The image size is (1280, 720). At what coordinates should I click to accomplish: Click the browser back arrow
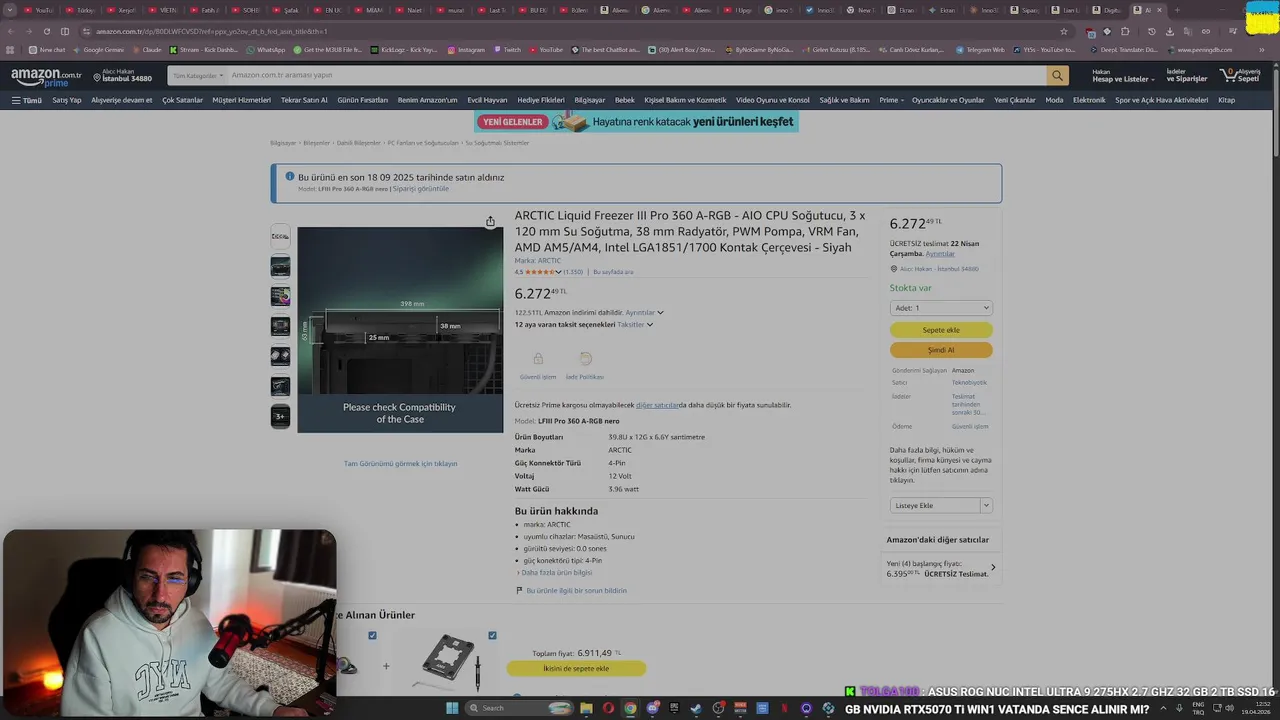coord(11,31)
